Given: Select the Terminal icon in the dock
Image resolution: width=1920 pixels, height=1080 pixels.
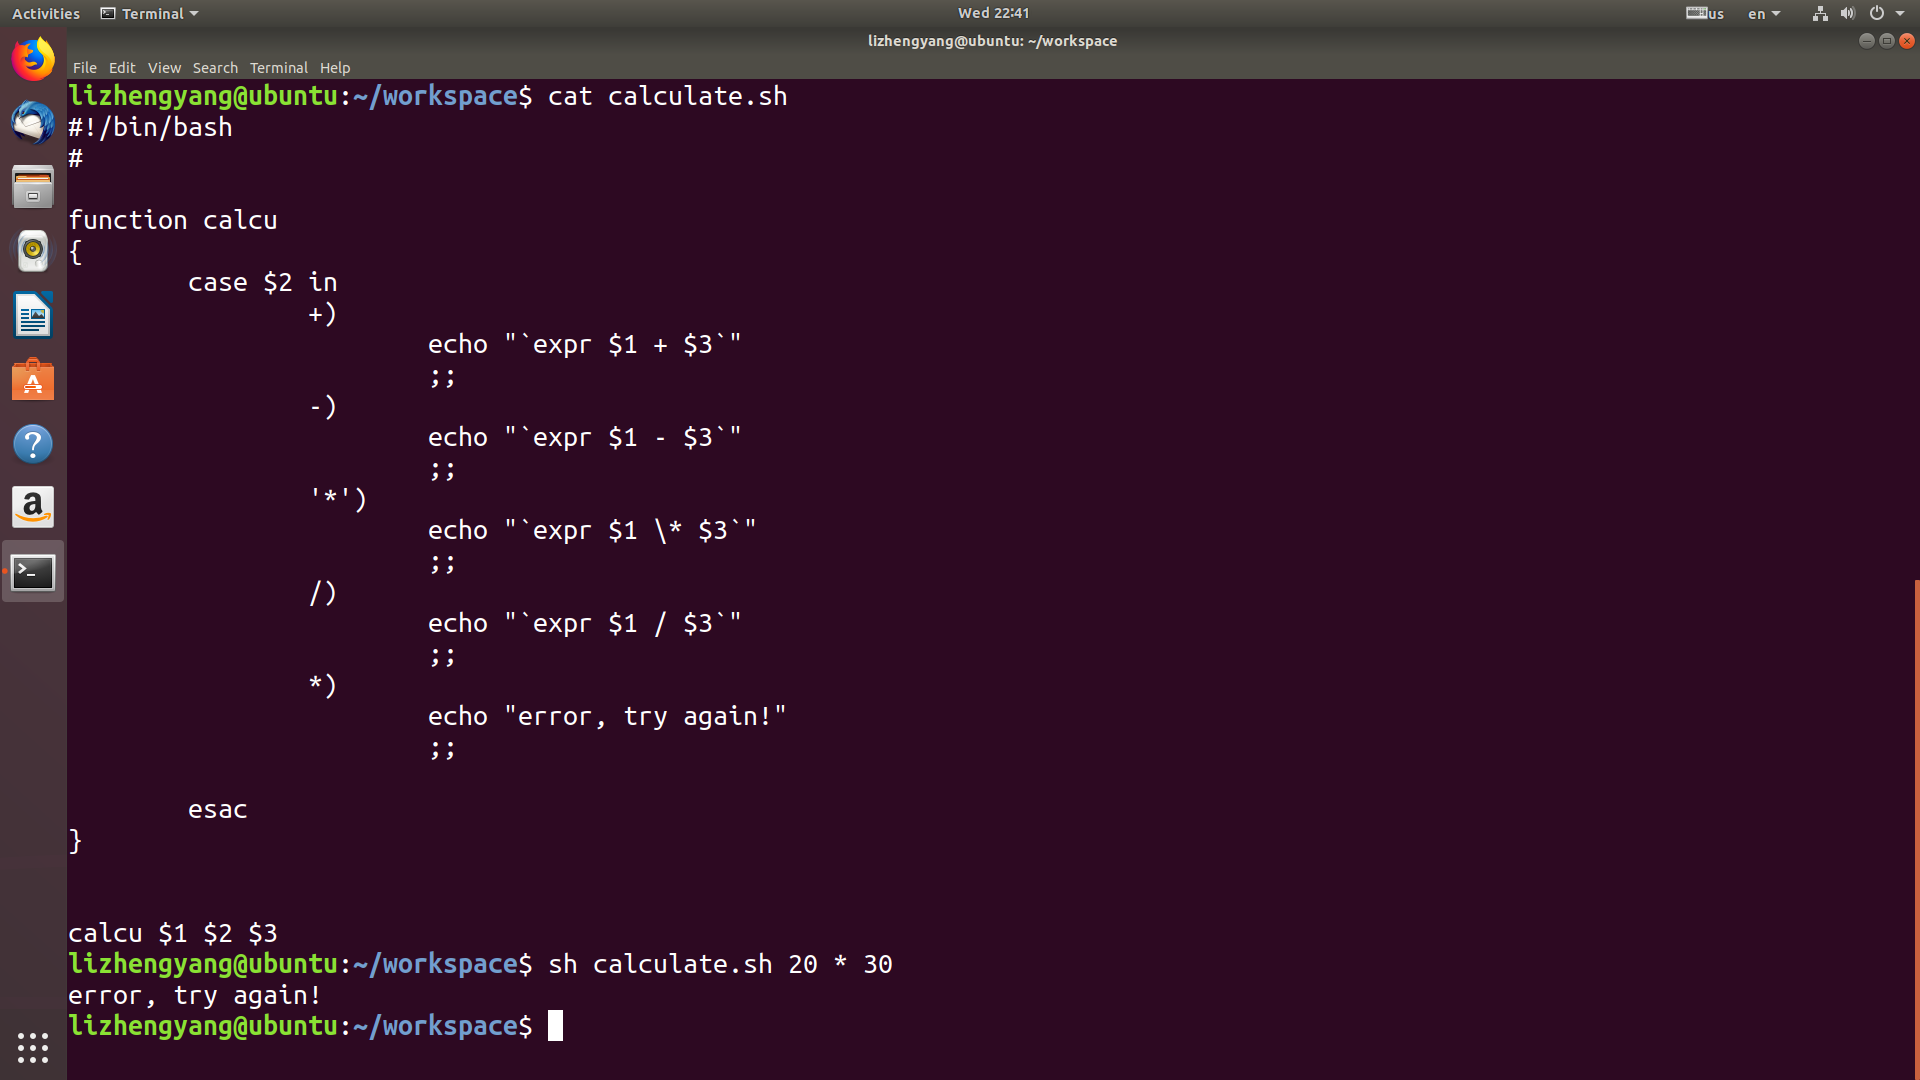Looking at the screenshot, I should pos(33,572).
